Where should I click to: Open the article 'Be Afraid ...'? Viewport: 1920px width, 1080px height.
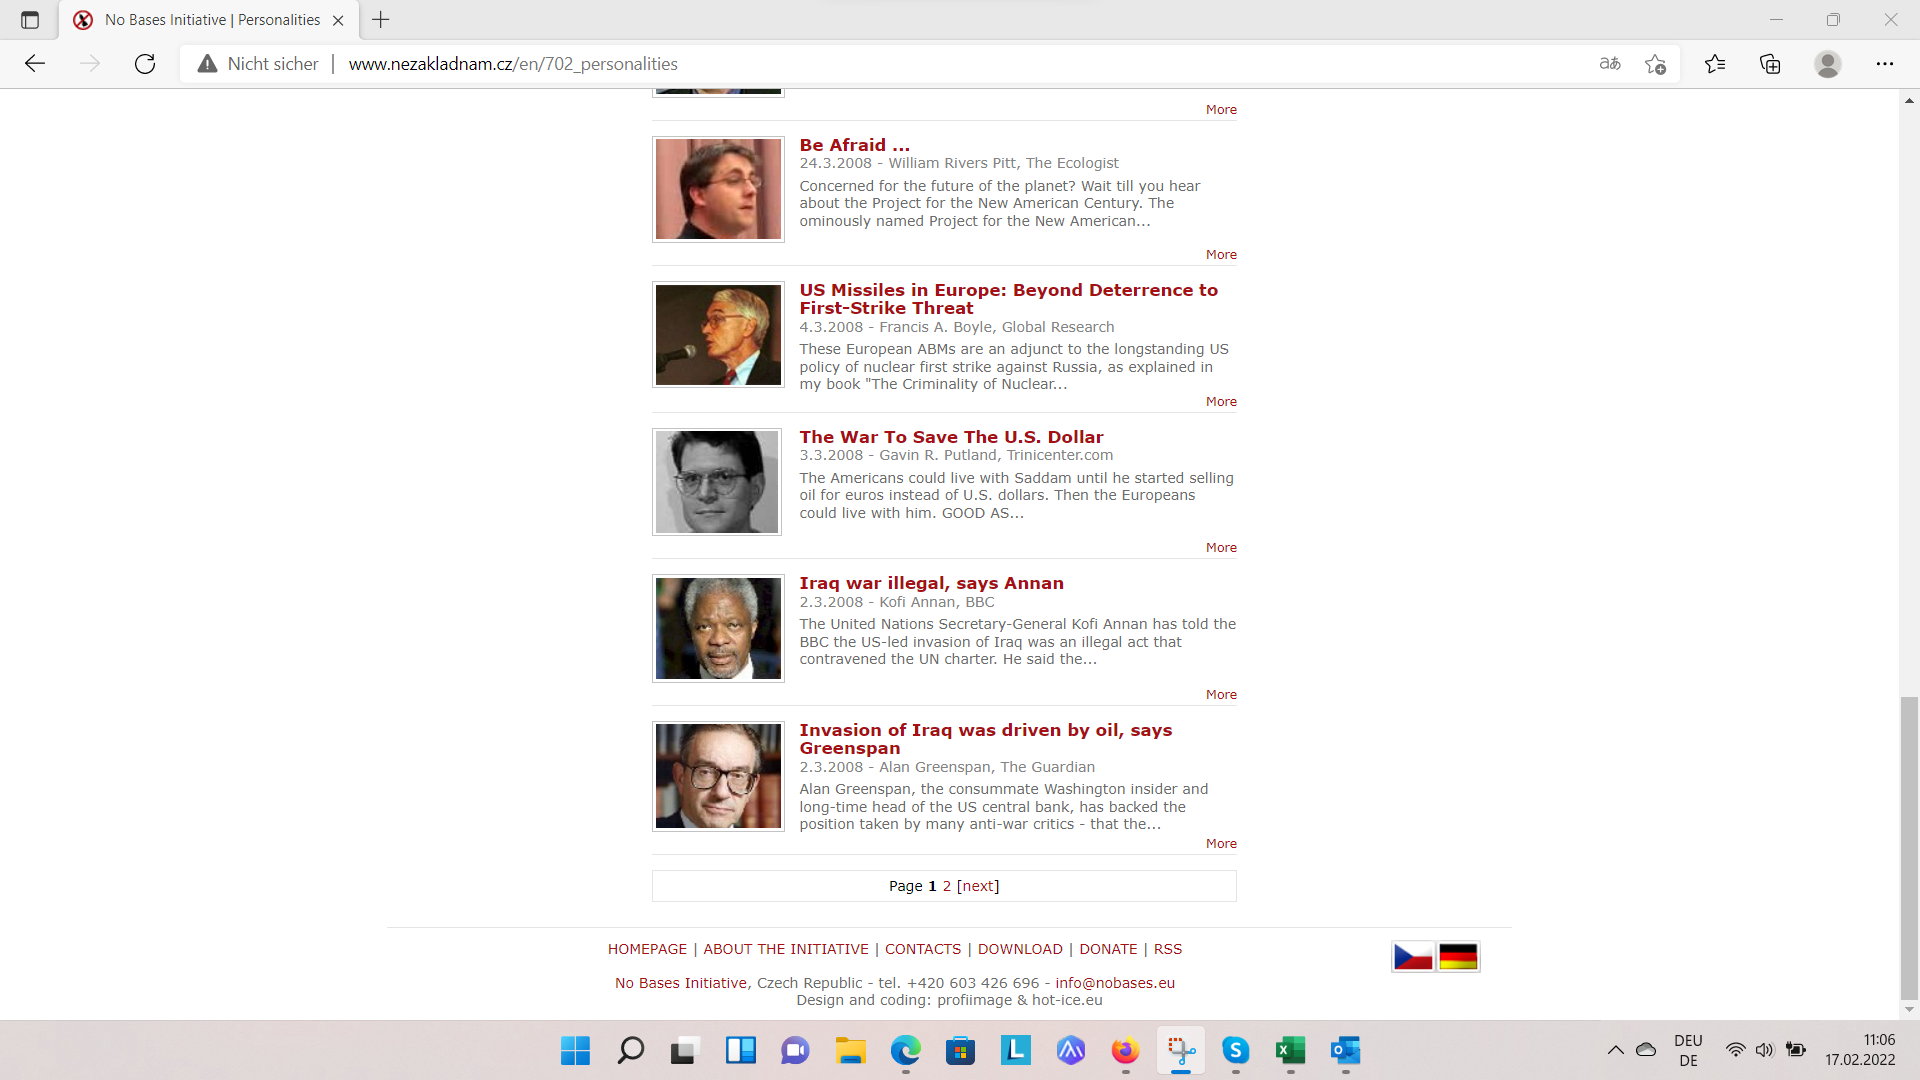point(854,145)
